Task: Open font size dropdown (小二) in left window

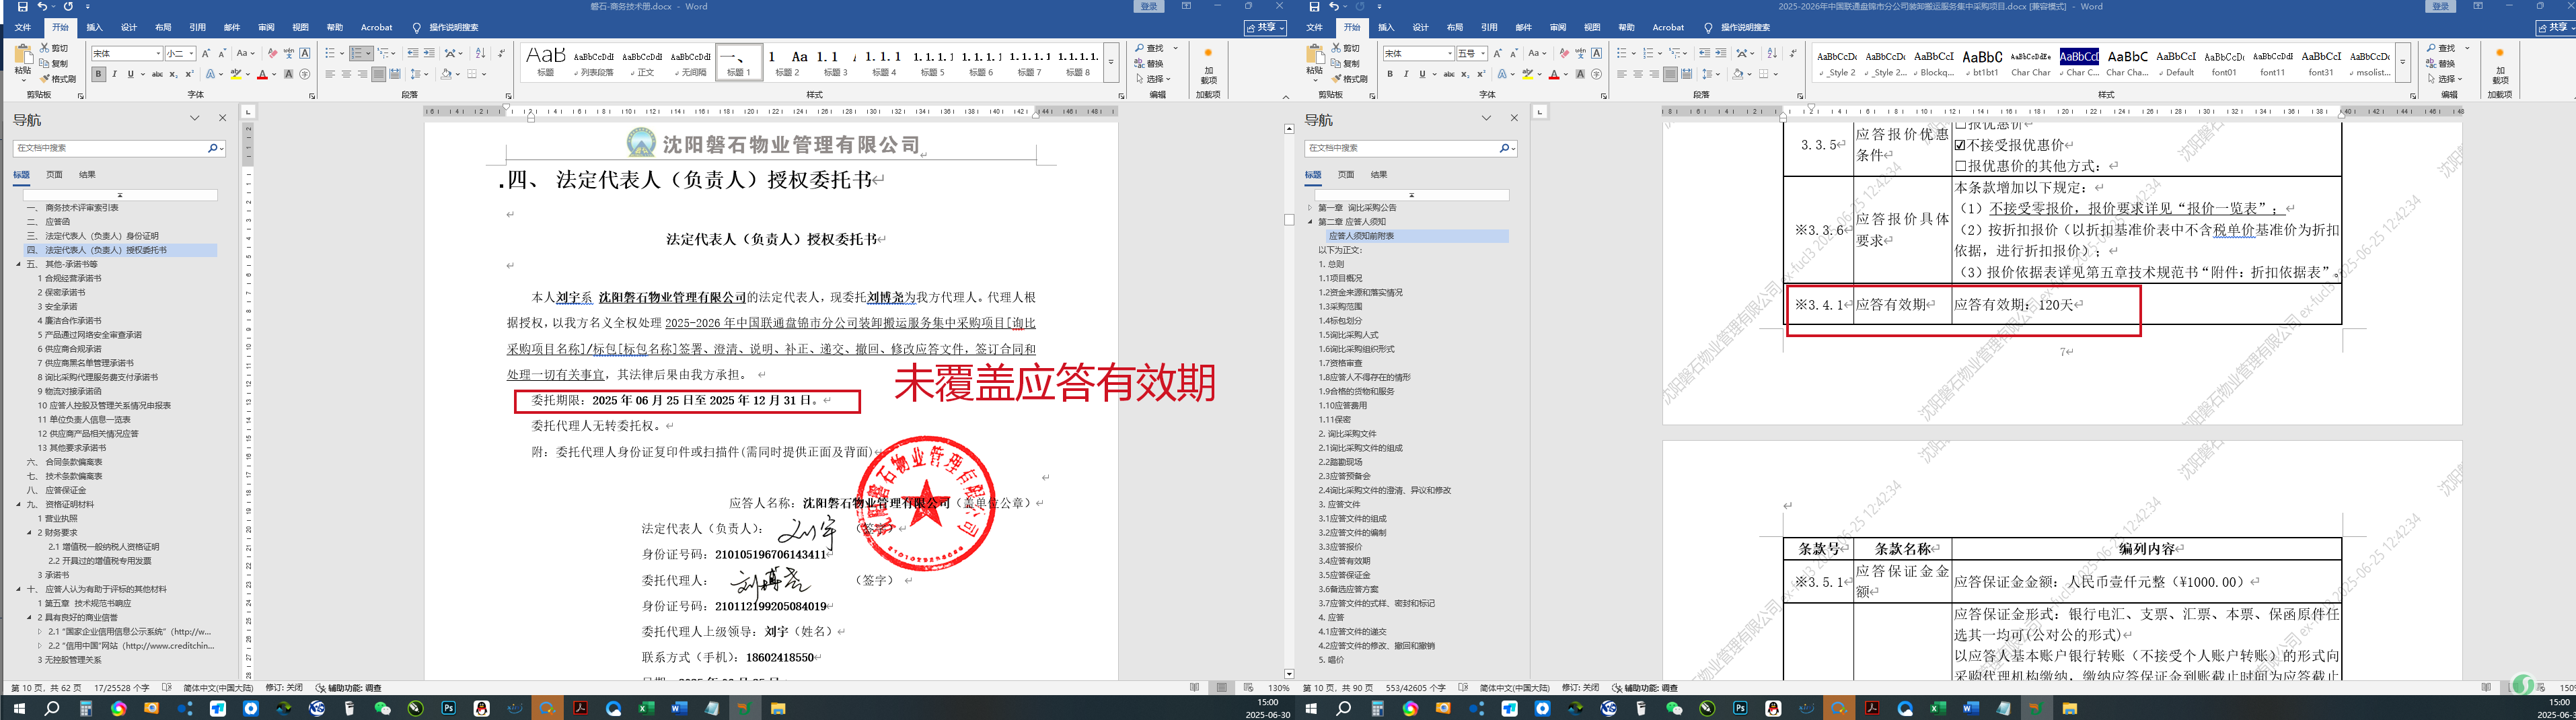Action: [x=191, y=53]
